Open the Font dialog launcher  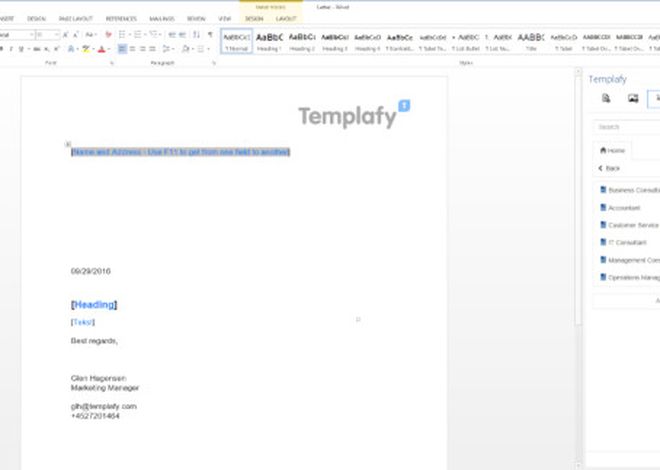[x=112, y=63]
